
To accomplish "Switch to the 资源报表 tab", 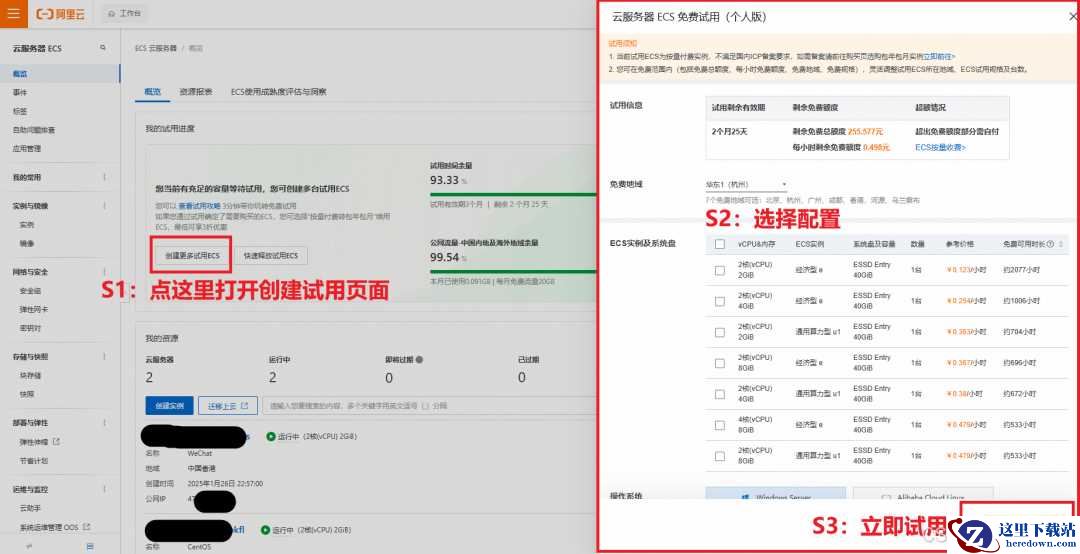I will [x=196, y=92].
